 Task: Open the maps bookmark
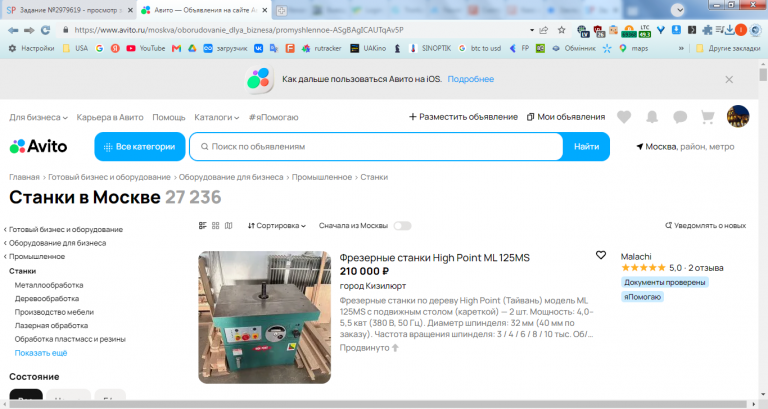(x=633, y=48)
